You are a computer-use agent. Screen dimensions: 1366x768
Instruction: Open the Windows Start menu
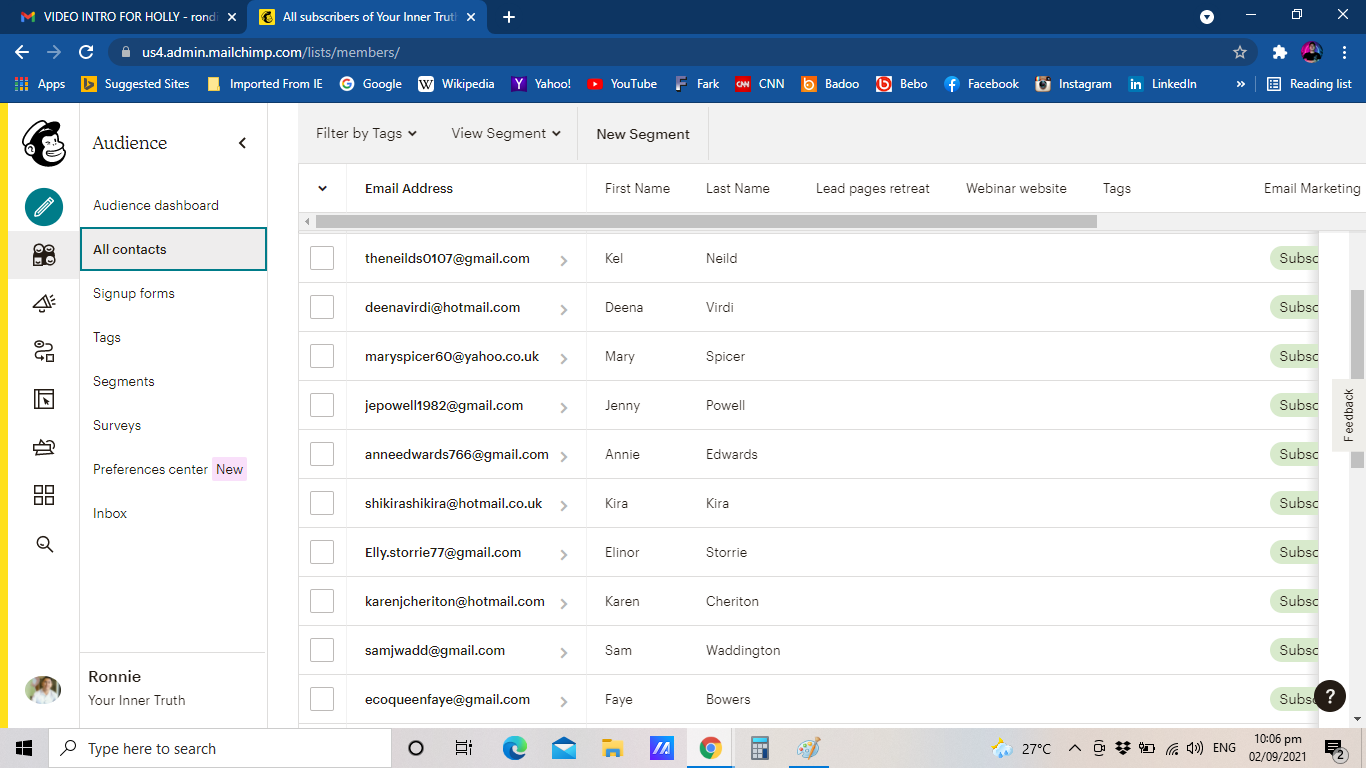[x=24, y=748]
